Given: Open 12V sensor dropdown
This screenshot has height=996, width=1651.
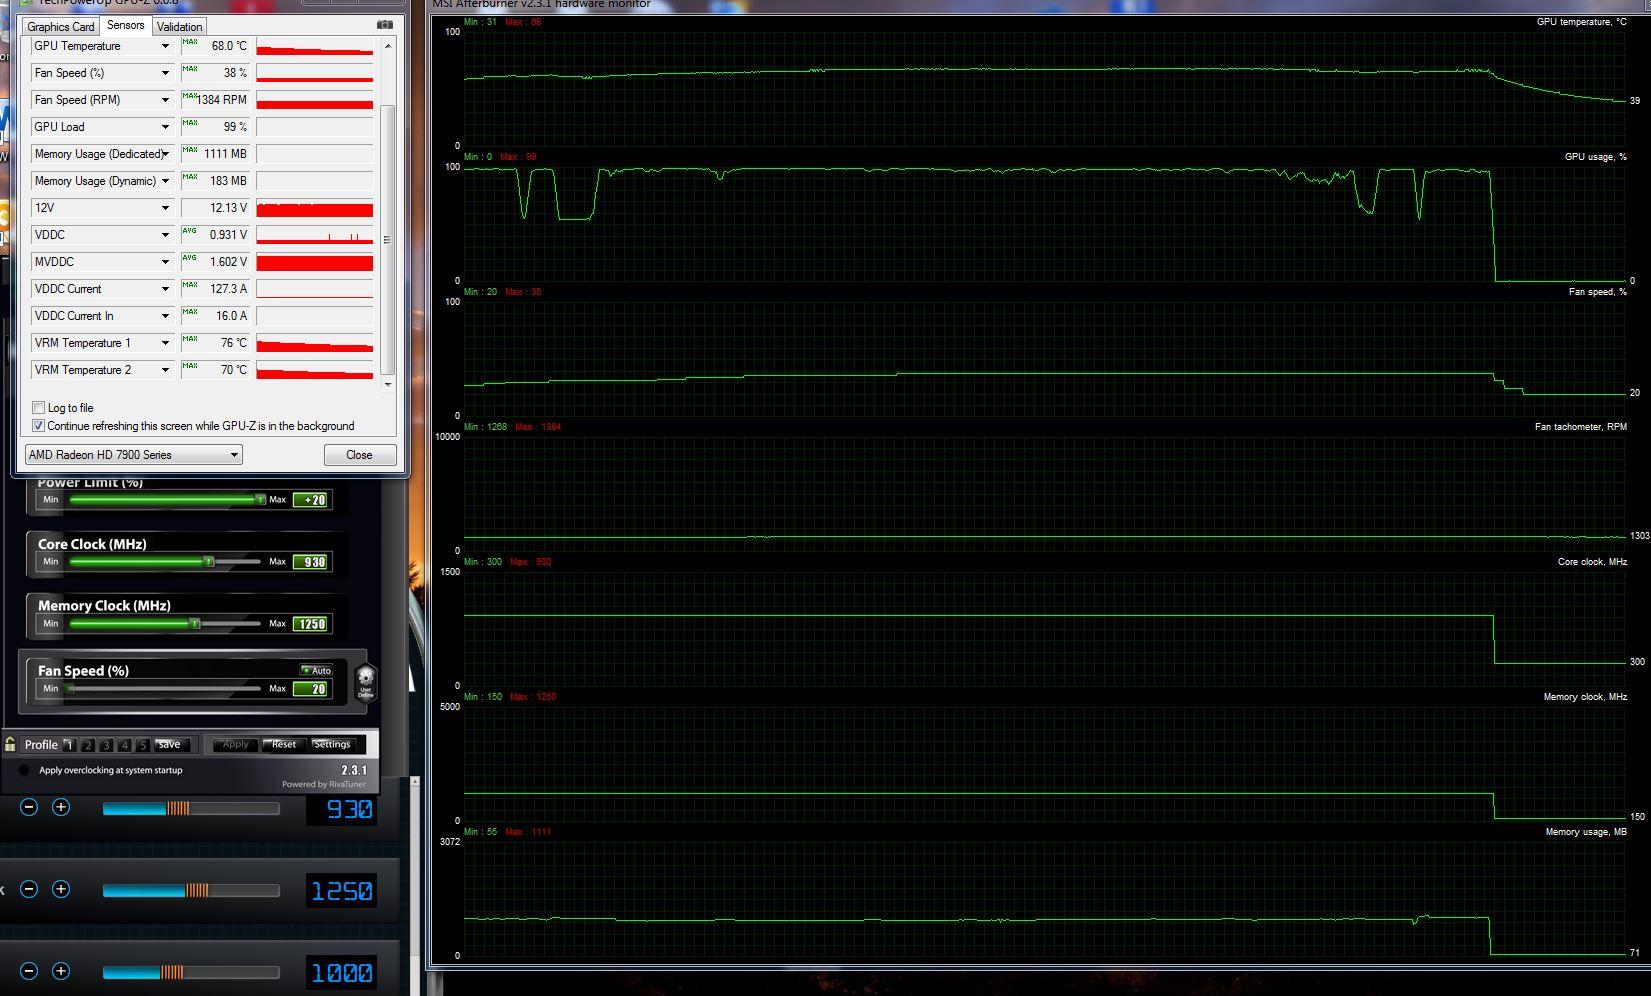Looking at the screenshot, I should [165, 208].
